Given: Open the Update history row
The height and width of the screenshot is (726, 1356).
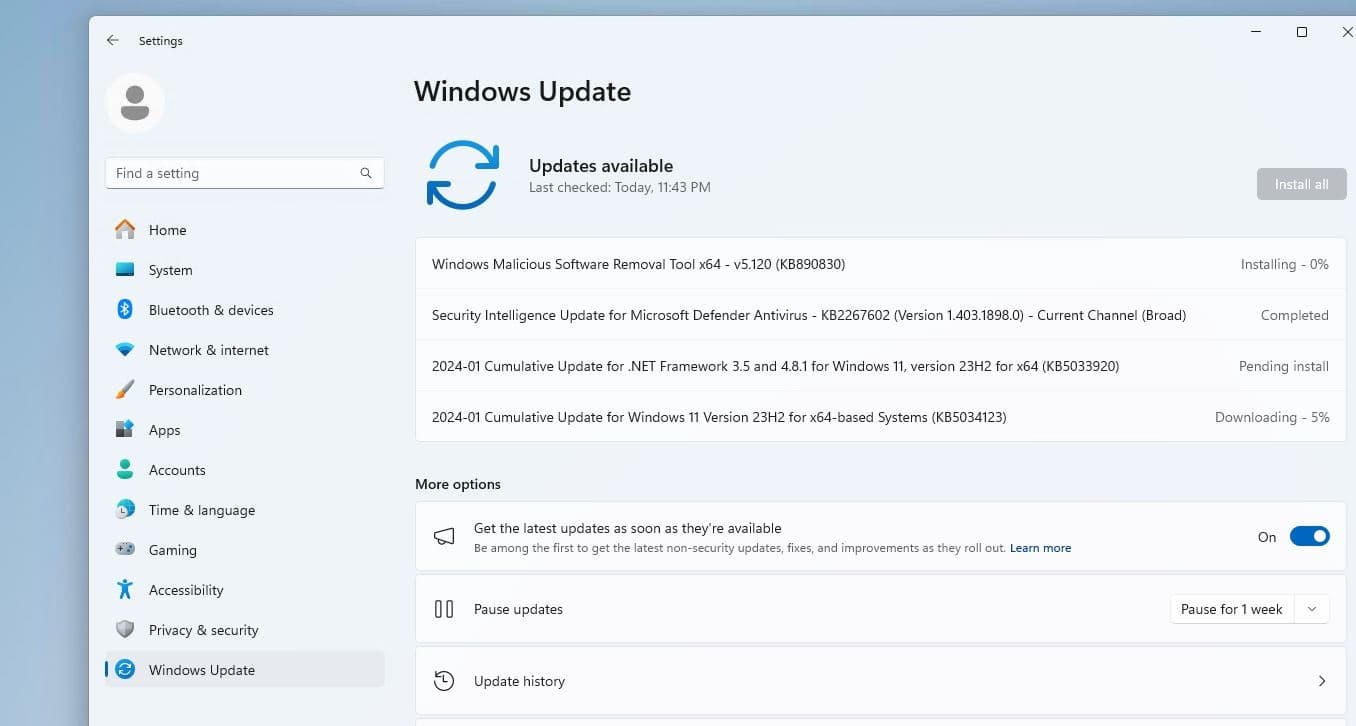Looking at the screenshot, I should [x=880, y=681].
